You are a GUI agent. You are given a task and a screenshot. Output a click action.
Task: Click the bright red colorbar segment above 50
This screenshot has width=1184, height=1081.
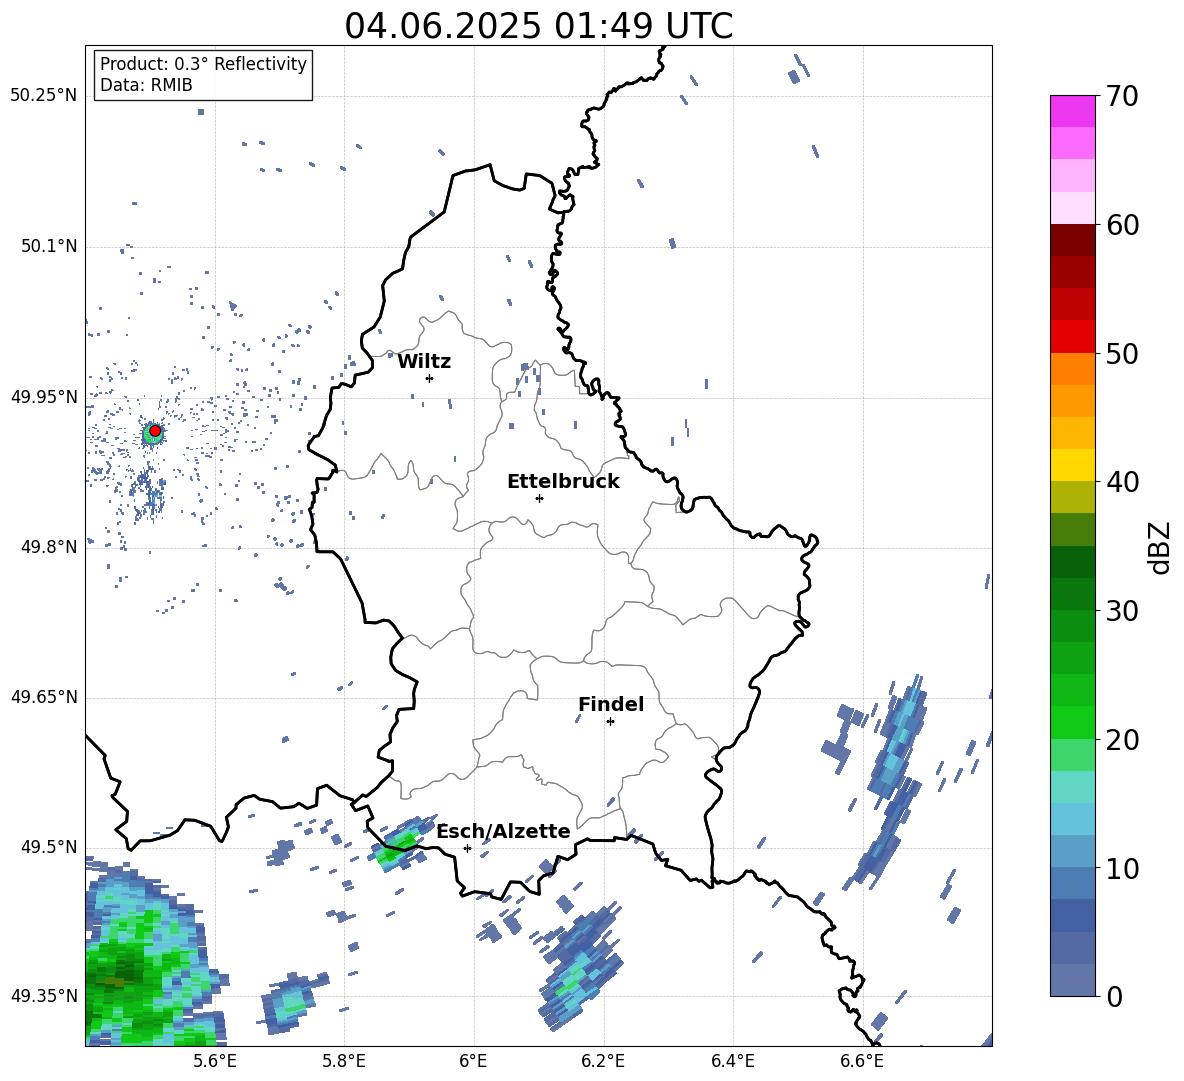1072,336
